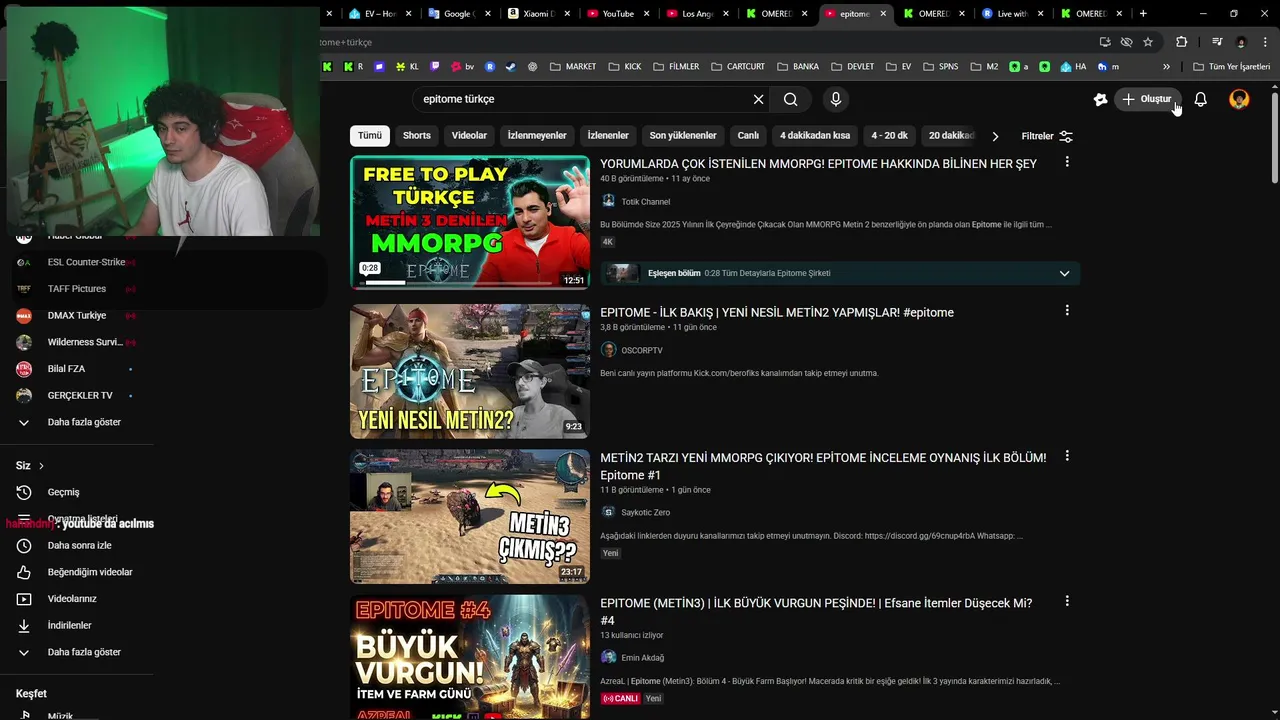Open the OSCORPTV channel link
The image size is (1280, 720).
[x=642, y=350]
